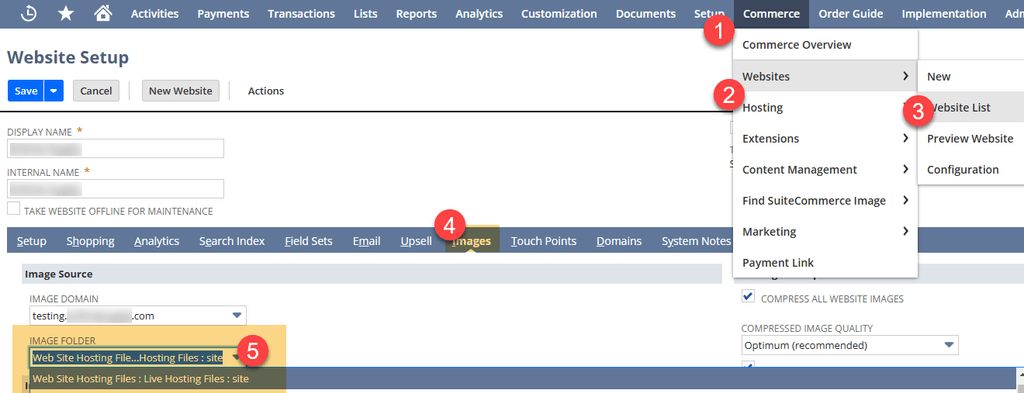
Task: Click the Display Name input field
Action: (116, 148)
